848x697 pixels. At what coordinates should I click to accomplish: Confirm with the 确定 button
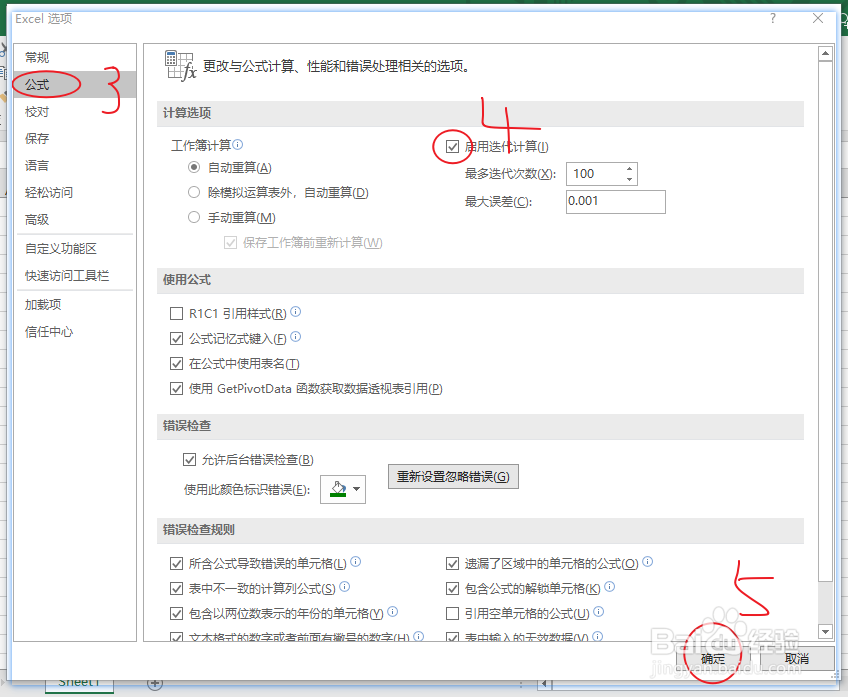(713, 659)
